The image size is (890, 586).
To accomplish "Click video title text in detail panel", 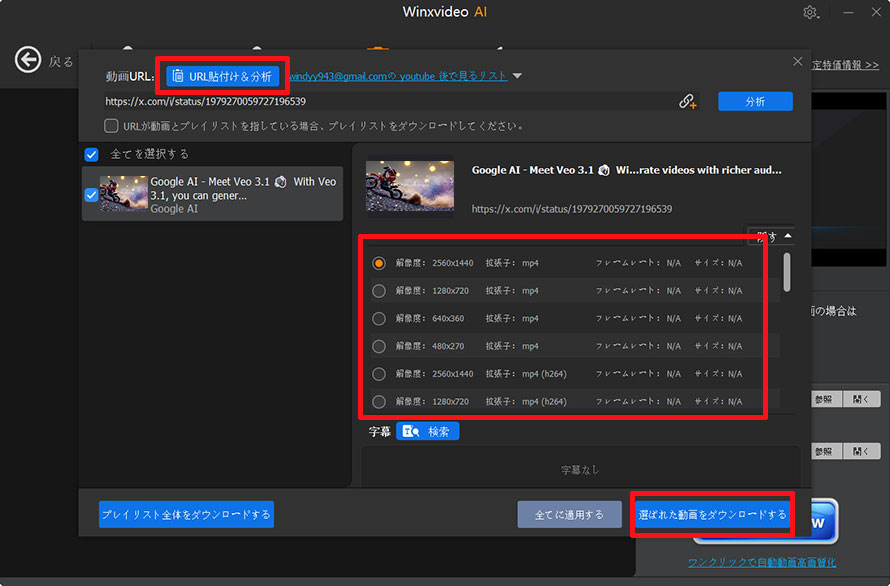I will click(627, 170).
